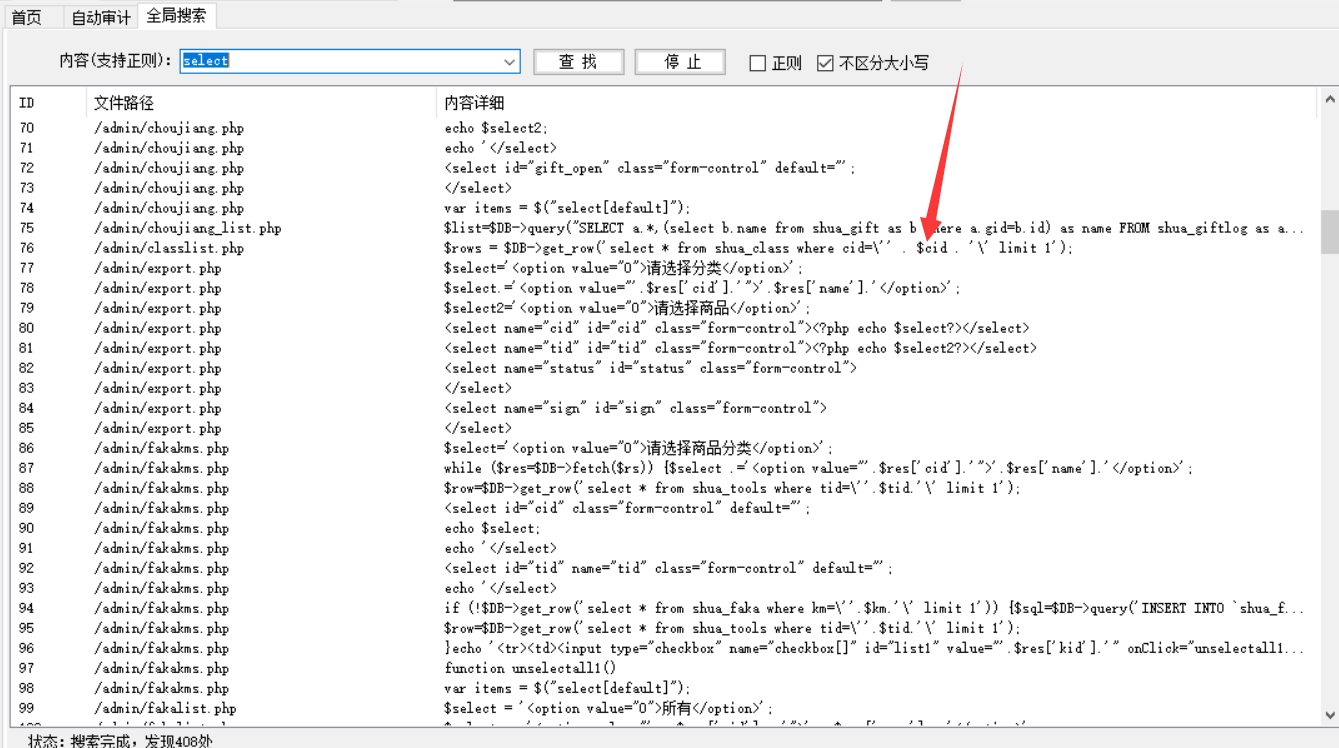This screenshot has width=1339, height=748.
Task: Select result row ID 95
Action: pyautogui.click(x=27, y=628)
